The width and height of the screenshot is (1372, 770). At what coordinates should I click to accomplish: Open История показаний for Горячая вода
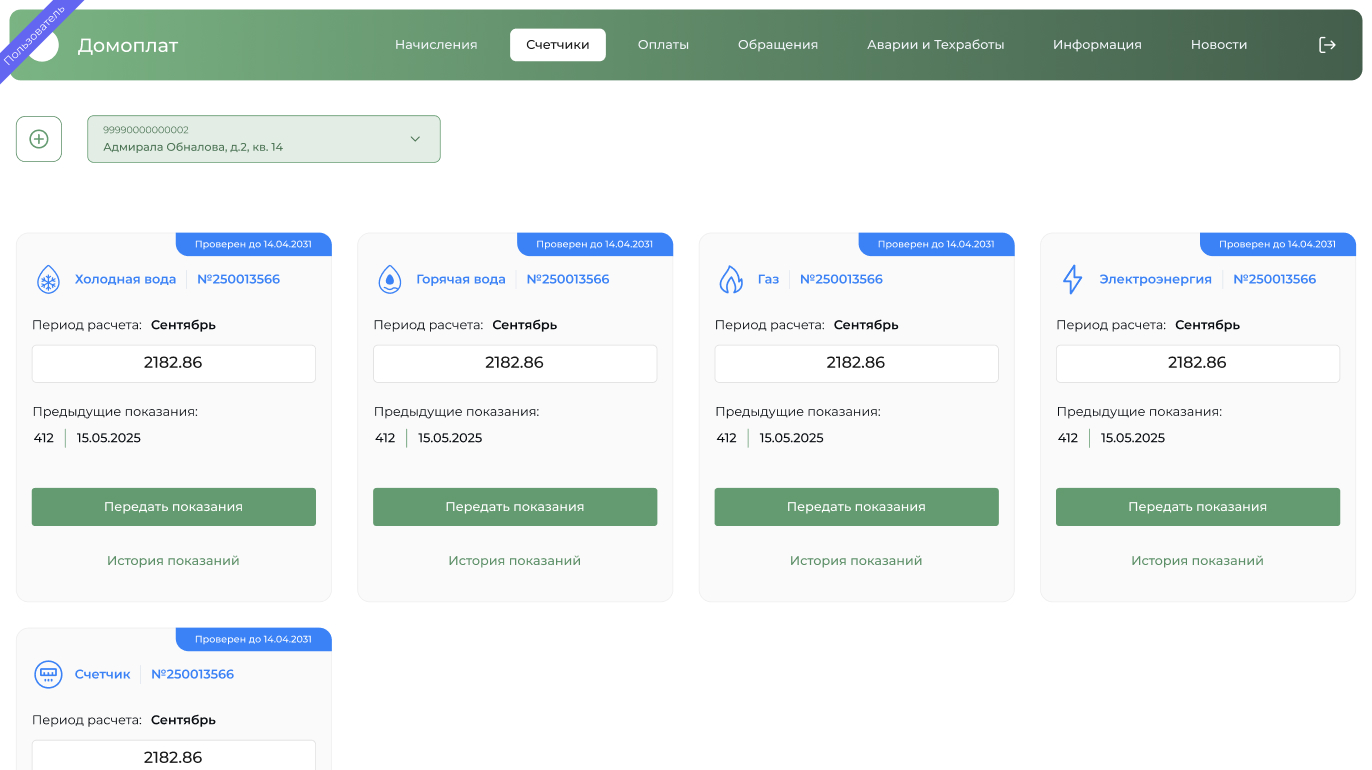pyautogui.click(x=515, y=561)
